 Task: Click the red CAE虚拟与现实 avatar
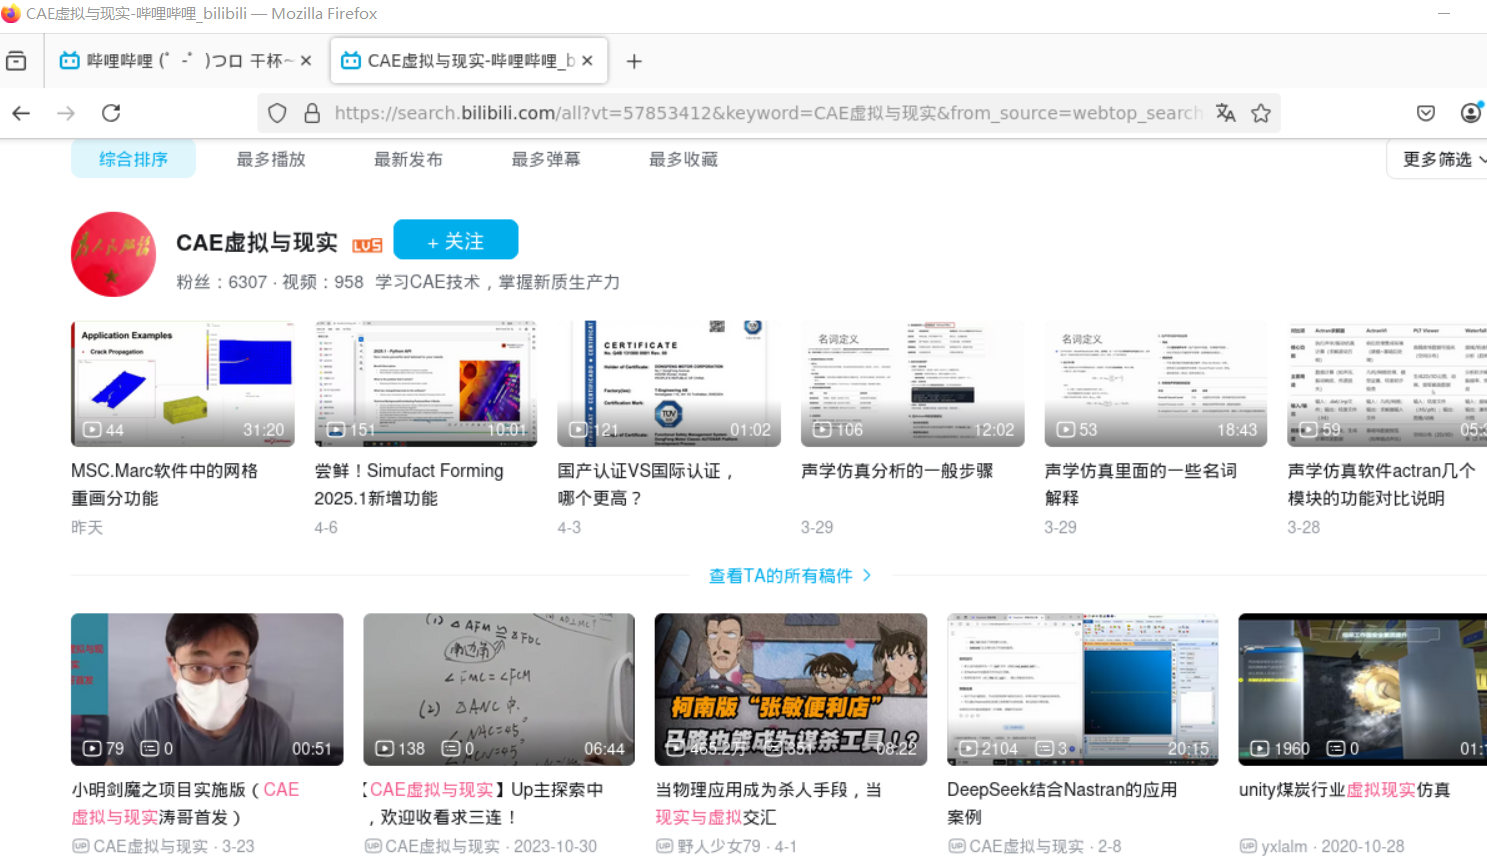click(113, 254)
